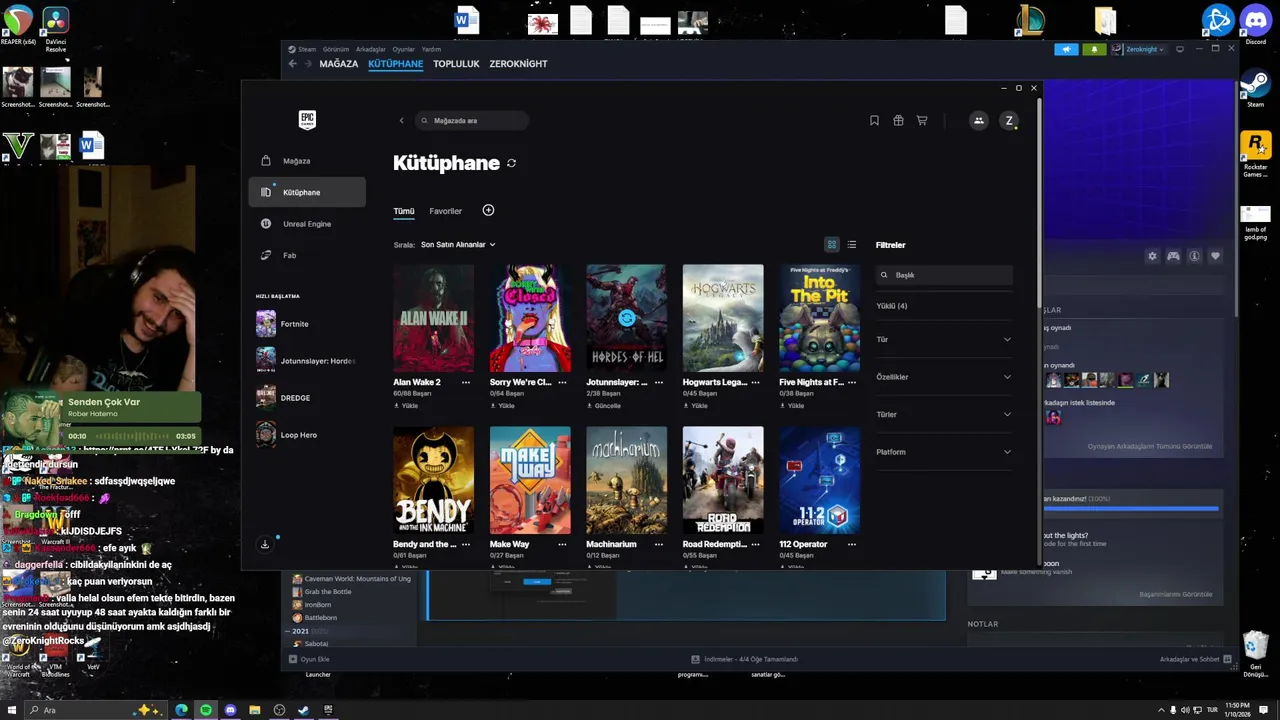Open the Görünüm menu in Steam
Screen dimensions: 1280x720
(x=336, y=49)
